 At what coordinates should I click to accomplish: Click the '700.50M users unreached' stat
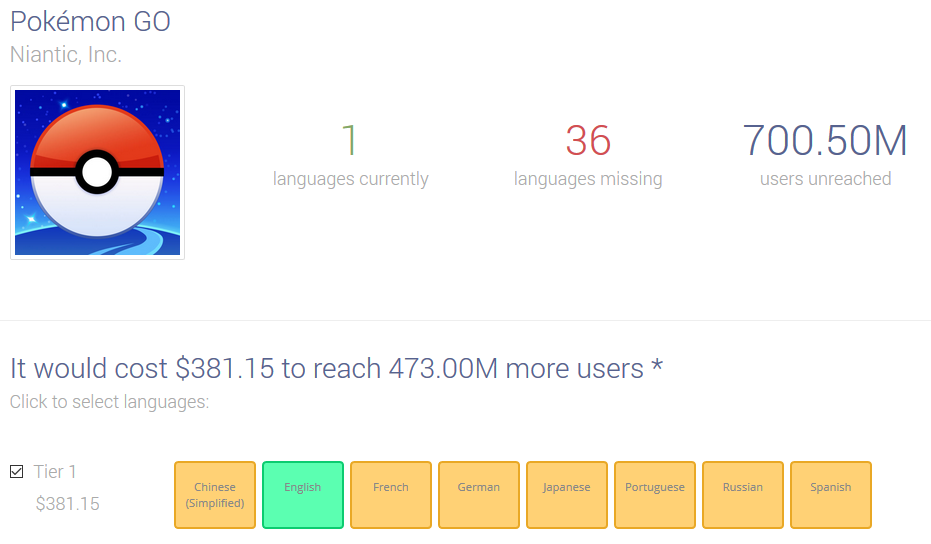click(x=825, y=156)
